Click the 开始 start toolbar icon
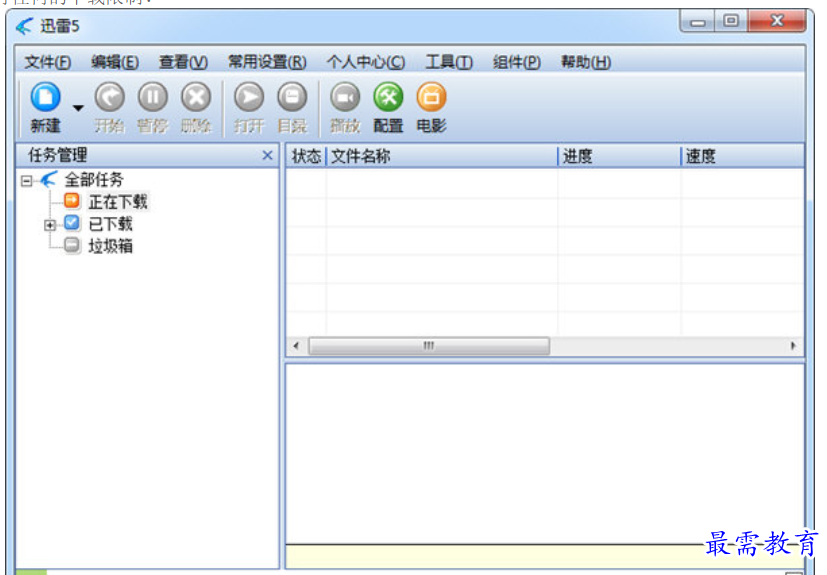This screenshot has height=575, width=827. [110, 107]
